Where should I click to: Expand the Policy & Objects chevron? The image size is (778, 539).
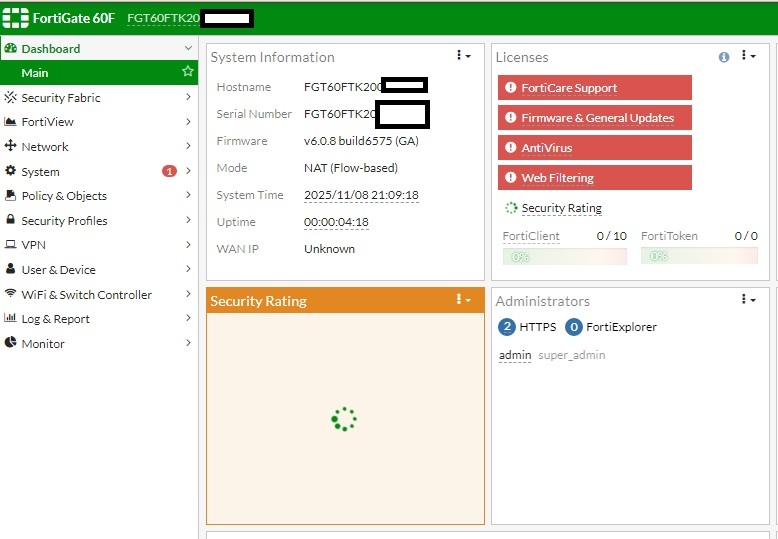188,195
